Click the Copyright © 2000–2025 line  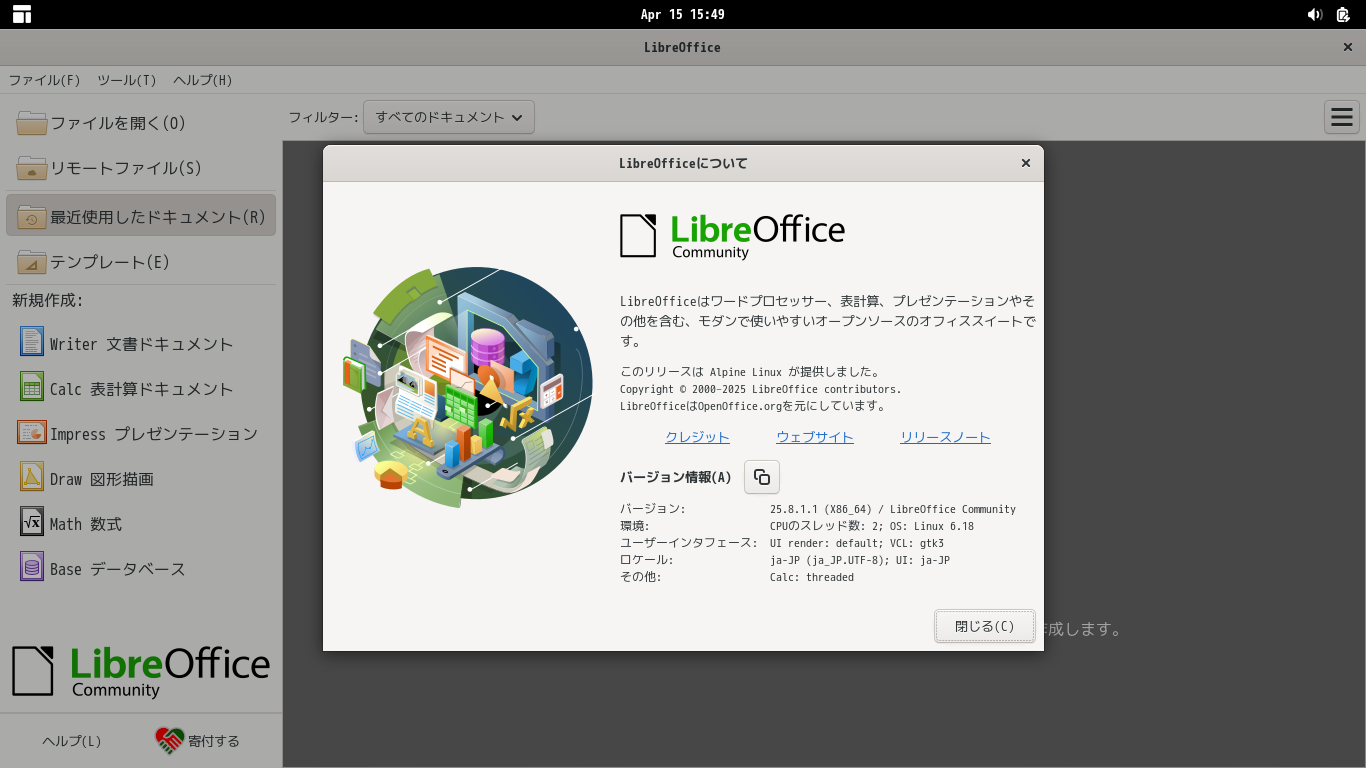pyautogui.click(x=761, y=389)
